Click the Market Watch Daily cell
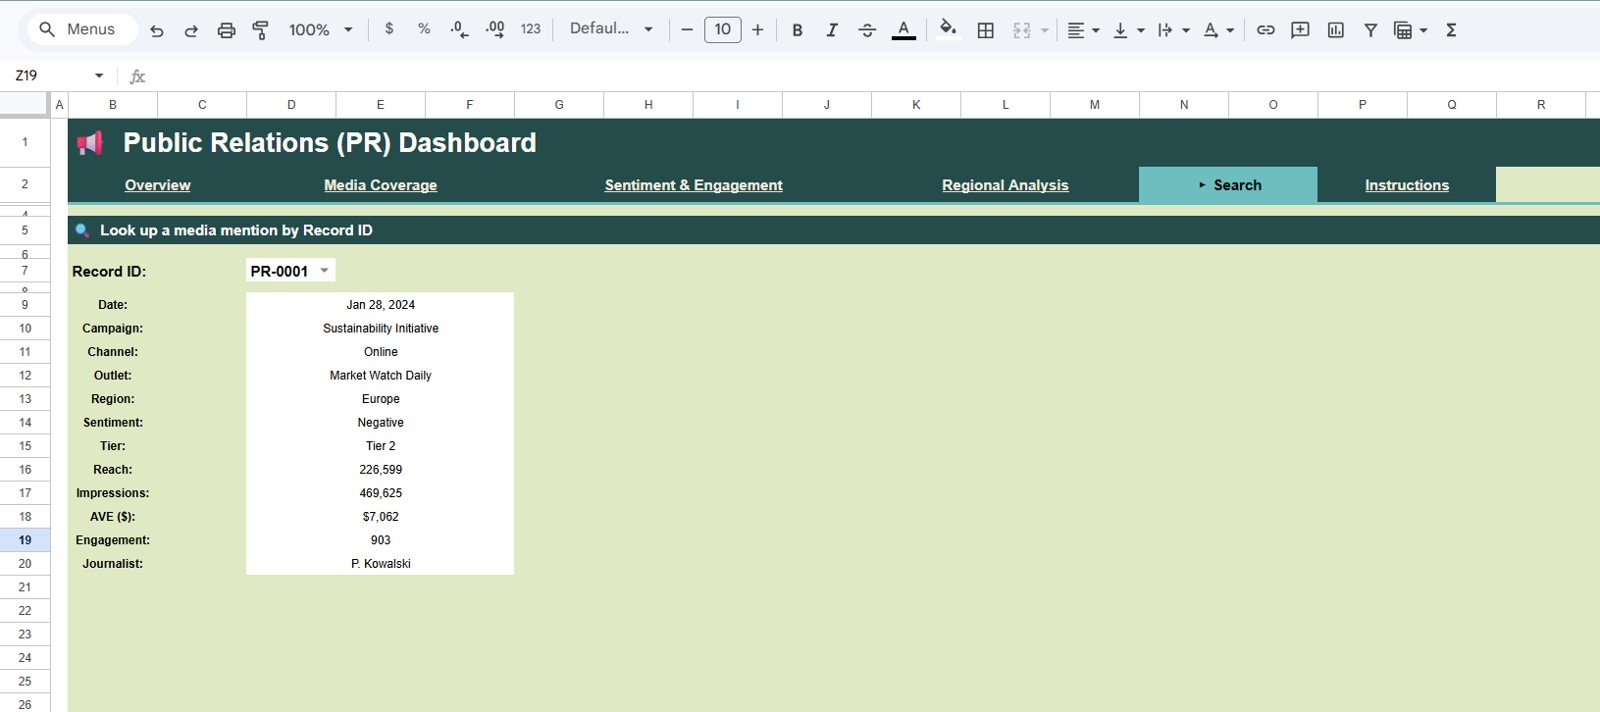Image resolution: width=1600 pixels, height=712 pixels. point(380,375)
